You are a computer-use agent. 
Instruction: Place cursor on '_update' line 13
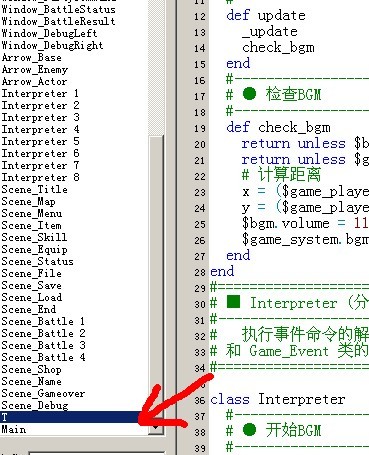270,31
